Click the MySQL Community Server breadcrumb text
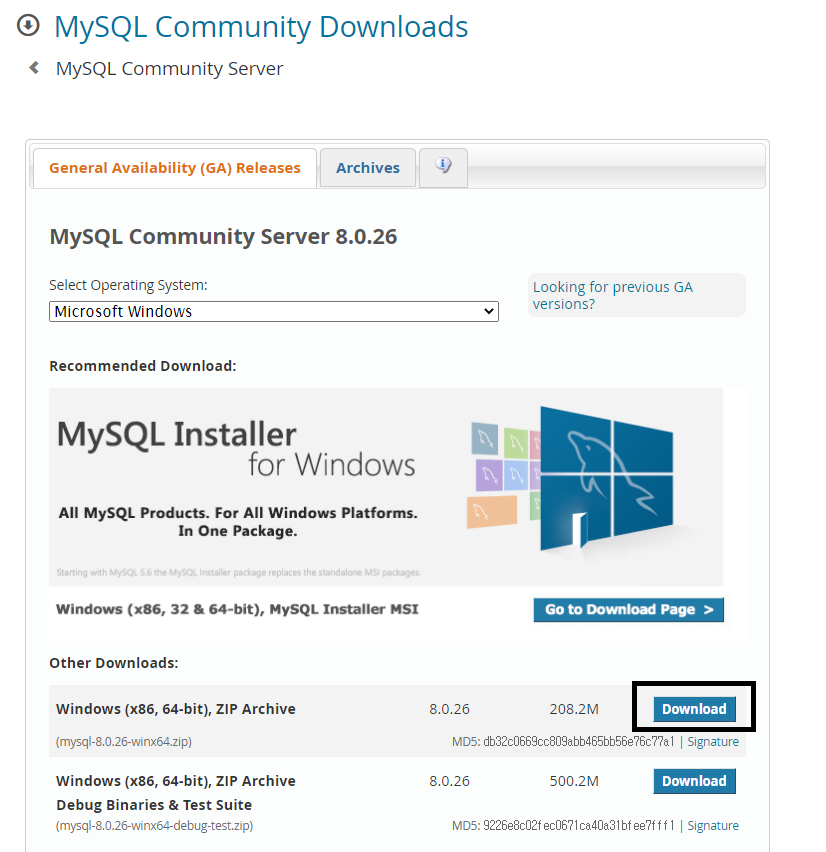This screenshot has height=852, width=826. tap(170, 68)
